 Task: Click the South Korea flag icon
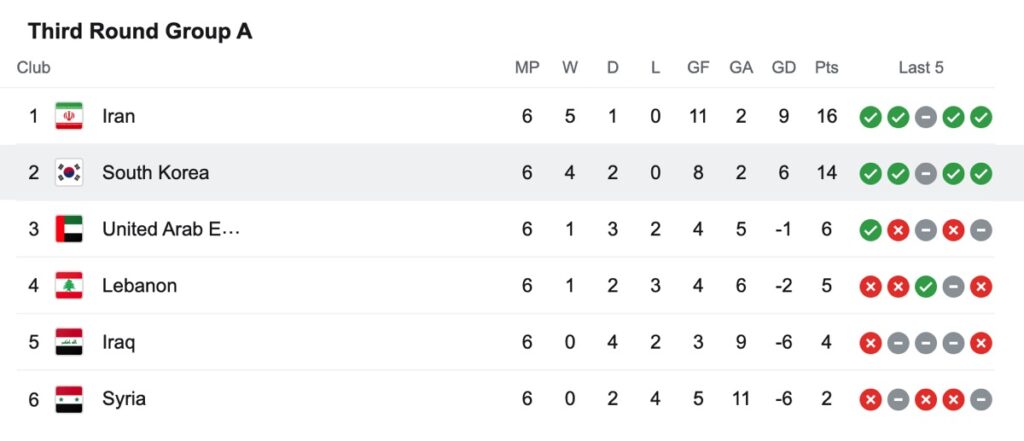(69, 172)
